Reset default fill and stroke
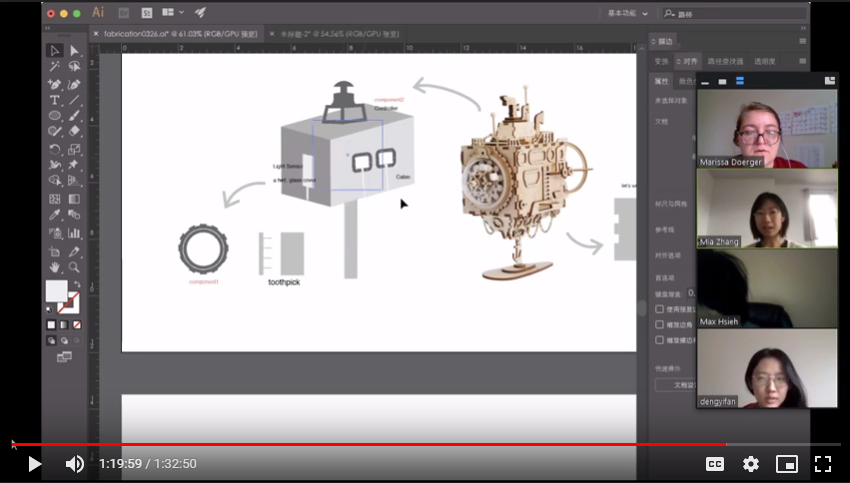 pos(49,310)
